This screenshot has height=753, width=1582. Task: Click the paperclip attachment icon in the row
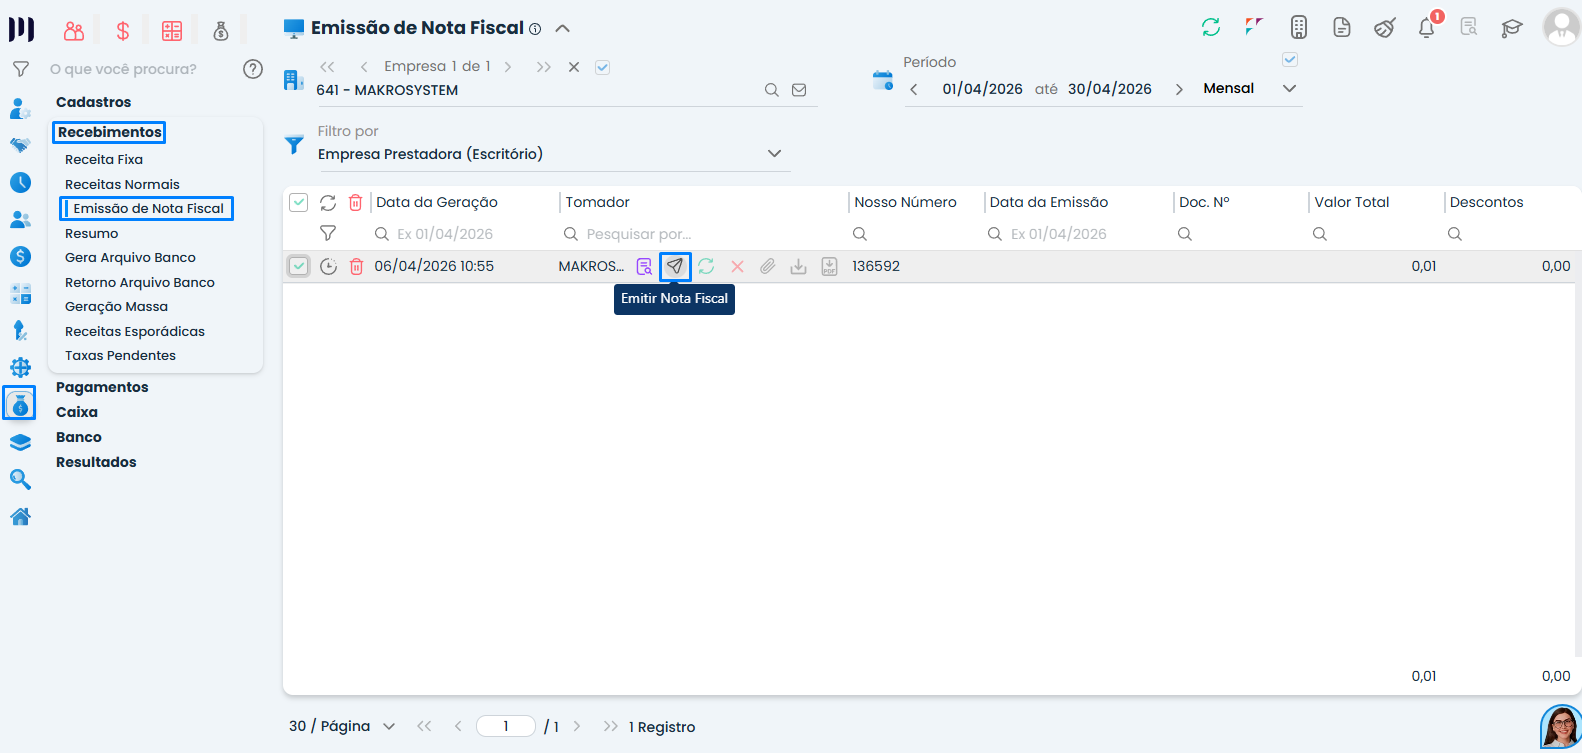pos(767,266)
